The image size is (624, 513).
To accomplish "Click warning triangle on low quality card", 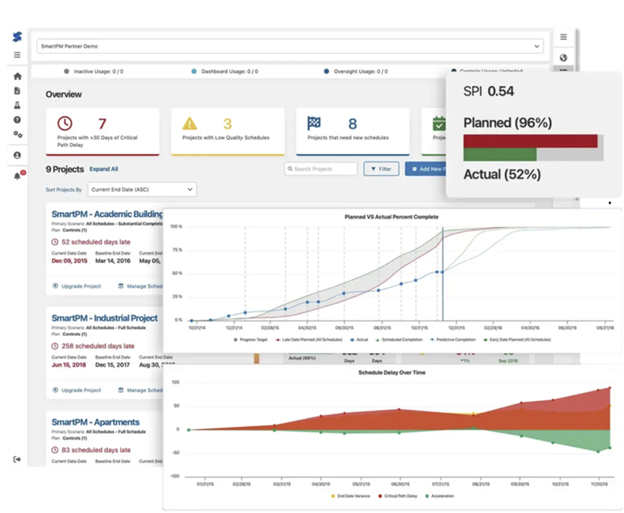I will [190, 124].
